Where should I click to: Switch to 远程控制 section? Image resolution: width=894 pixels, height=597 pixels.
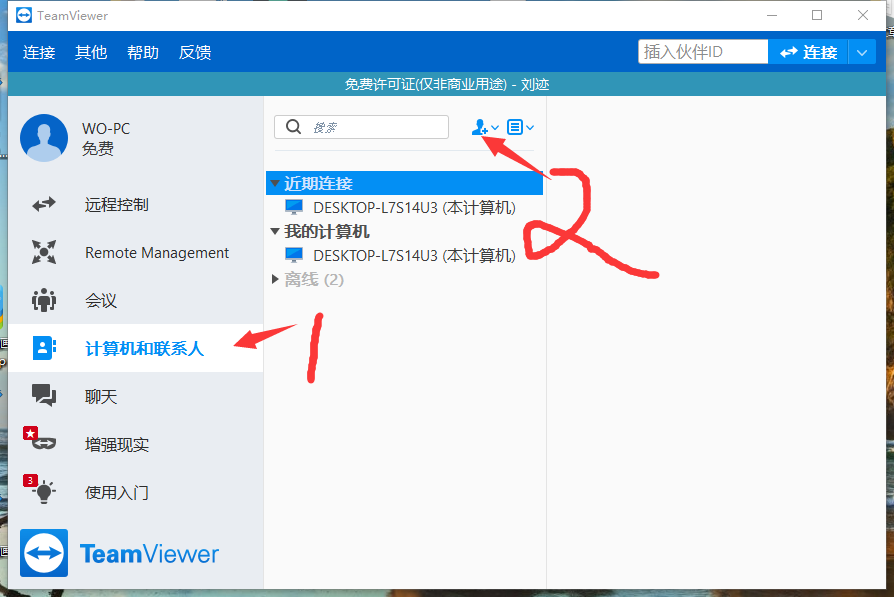click(136, 204)
